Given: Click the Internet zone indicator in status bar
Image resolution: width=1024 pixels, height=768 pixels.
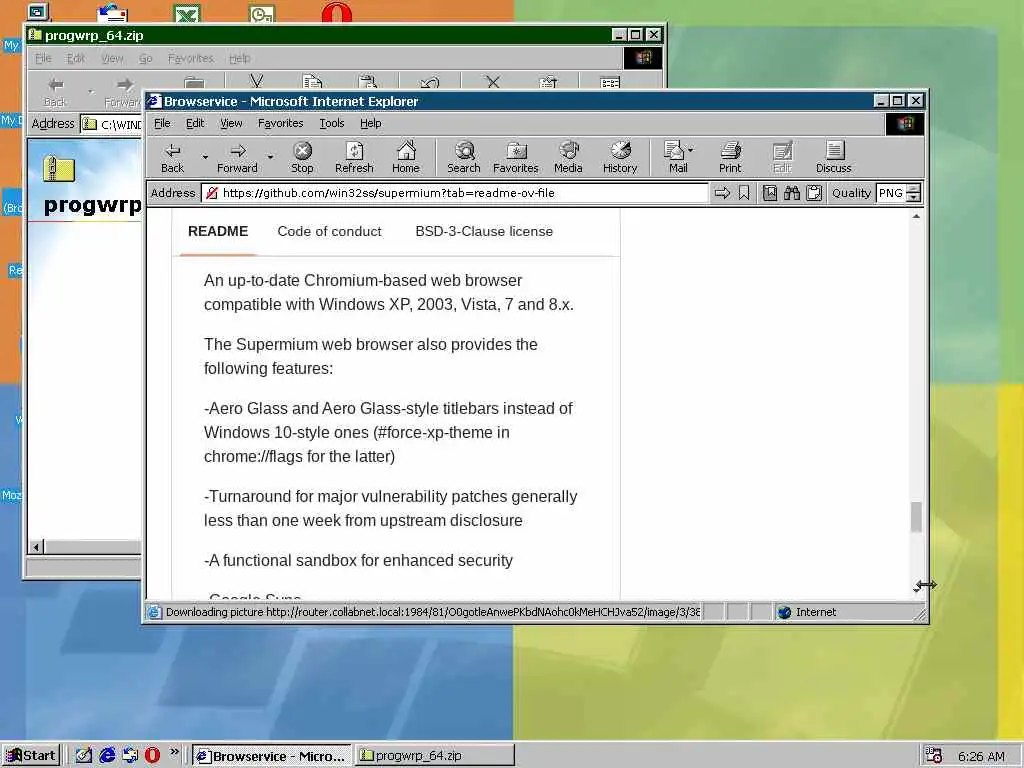Looking at the screenshot, I should tap(807, 612).
